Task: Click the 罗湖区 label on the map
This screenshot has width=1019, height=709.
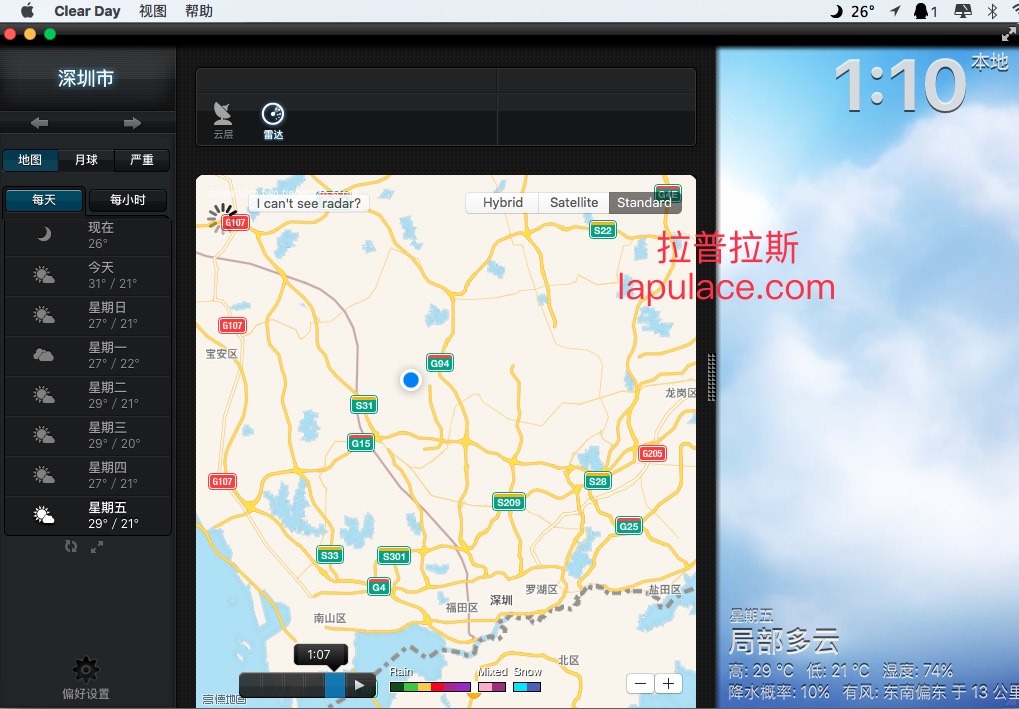Action: [541, 589]
